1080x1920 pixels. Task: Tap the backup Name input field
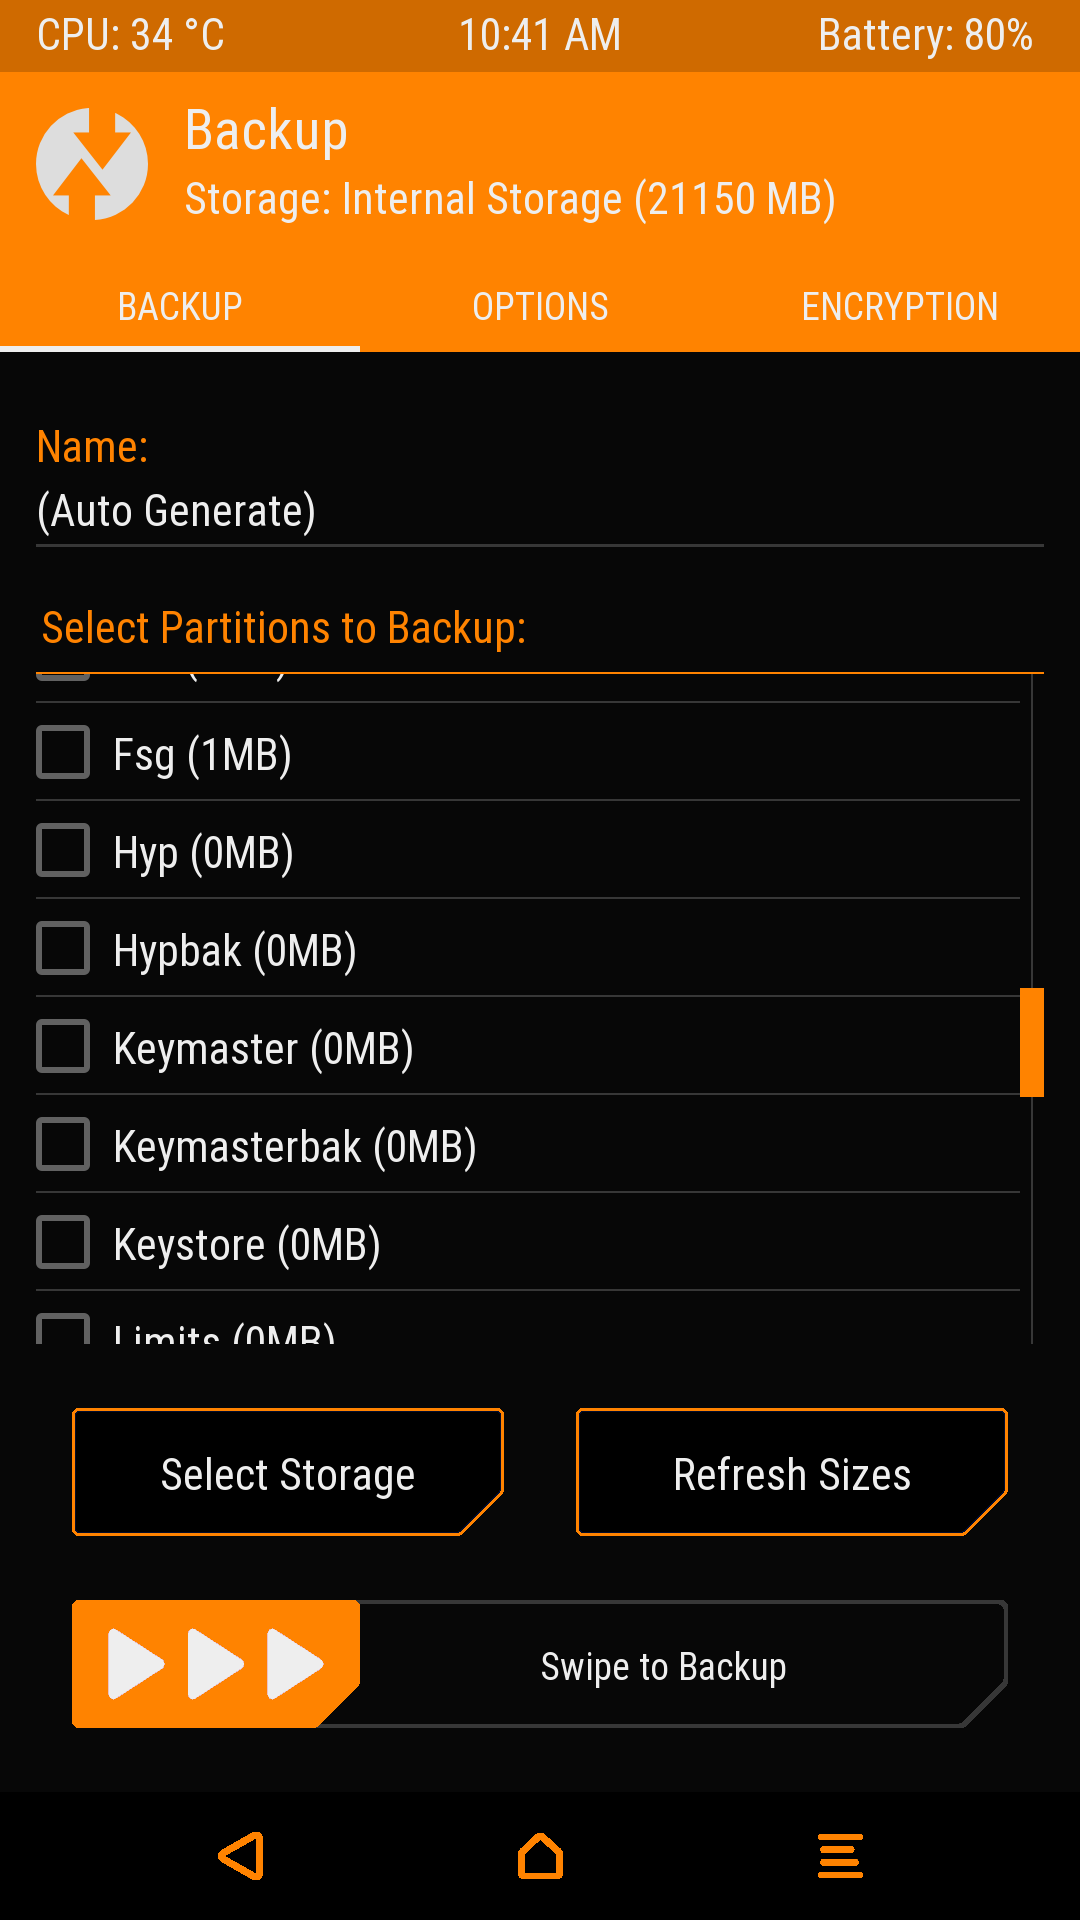[540, 511]
